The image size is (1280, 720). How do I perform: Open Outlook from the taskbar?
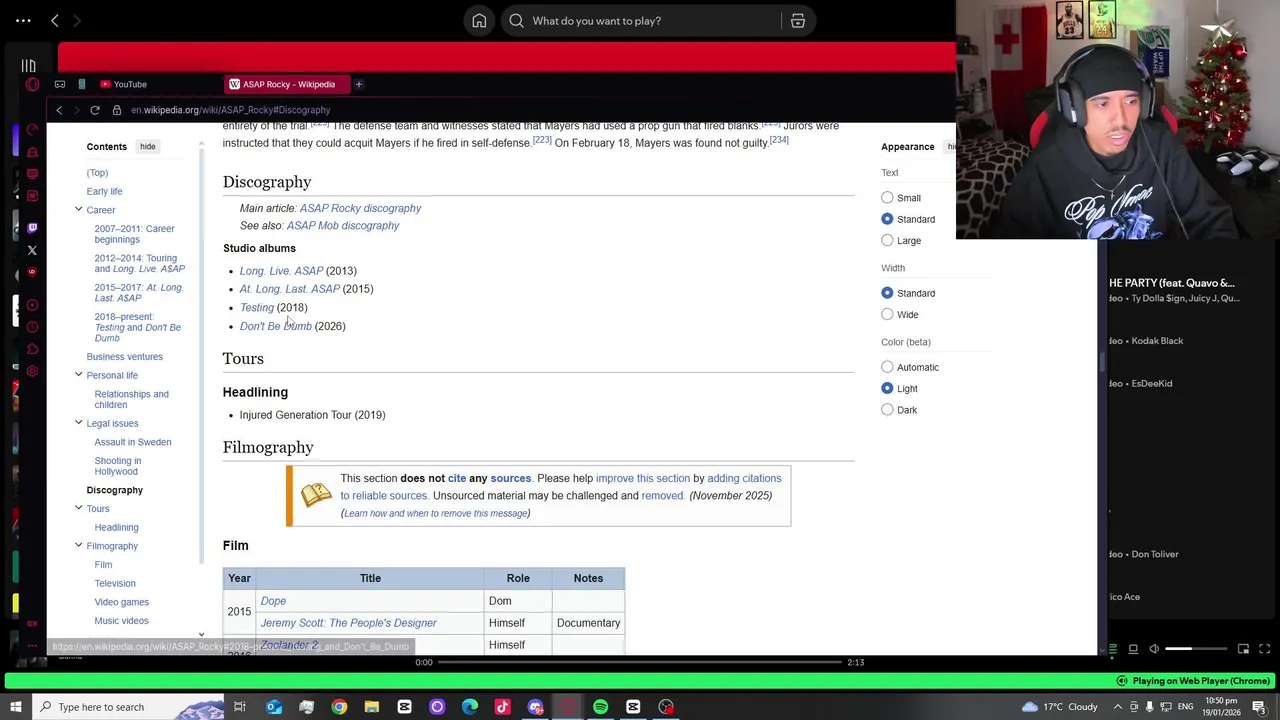click(x=274, y=707)
